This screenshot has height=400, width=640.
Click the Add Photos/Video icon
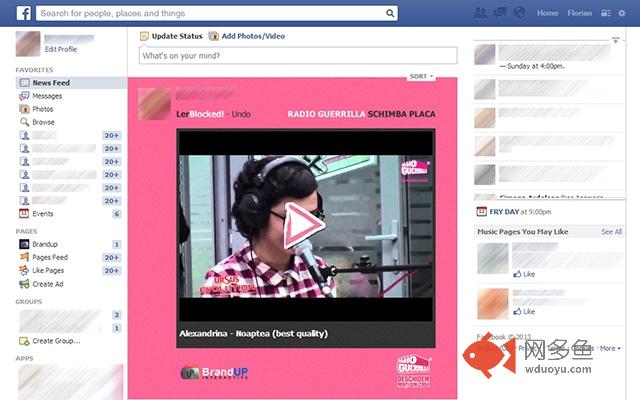[213, 36]
